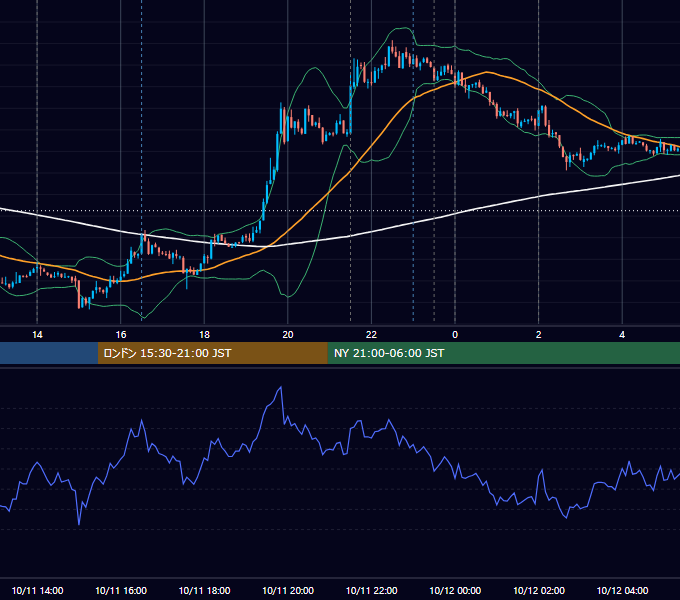This screenshot has width=680, height=600.
Task: Click the ロンドン 15:30-21:00 JST session bar
Action: (212, 353)
